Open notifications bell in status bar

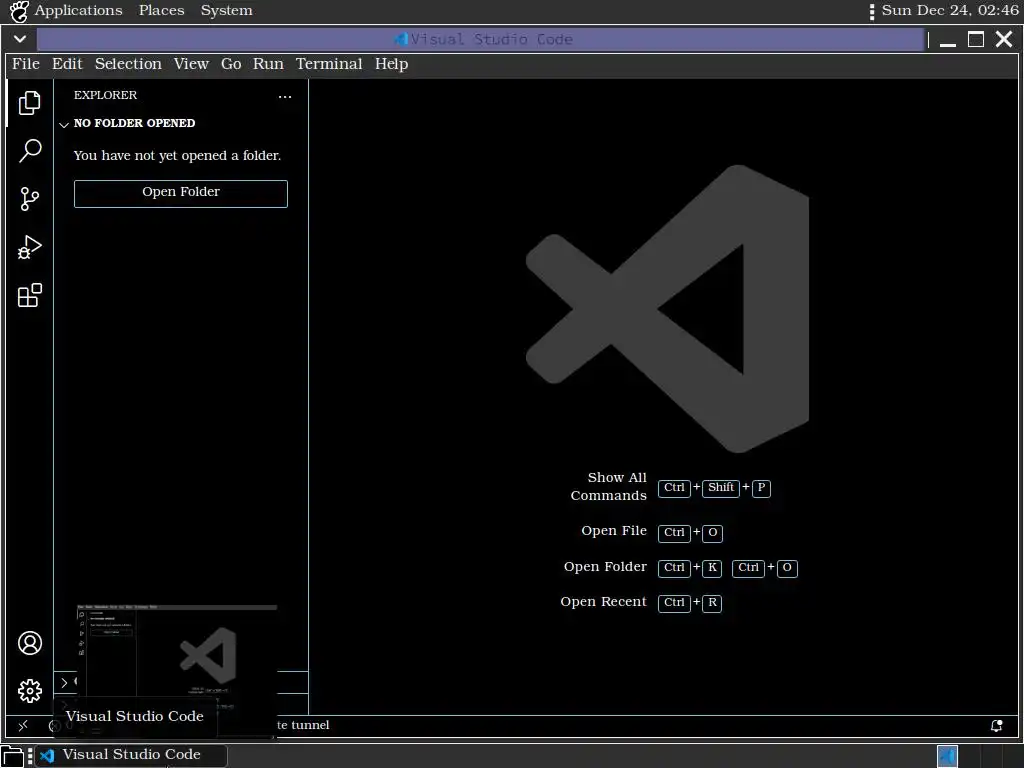997,726
